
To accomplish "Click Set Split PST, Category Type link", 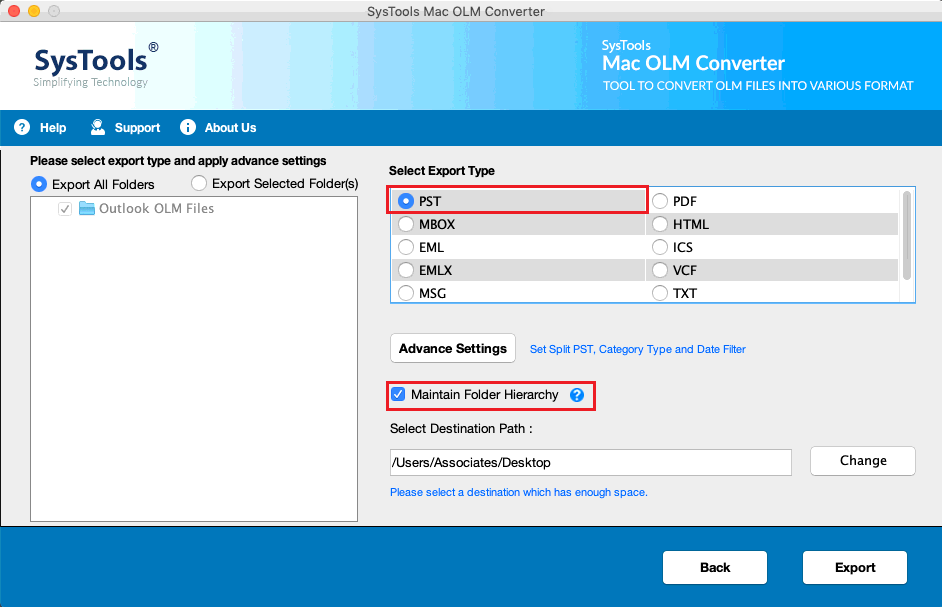I will [637, 349].
